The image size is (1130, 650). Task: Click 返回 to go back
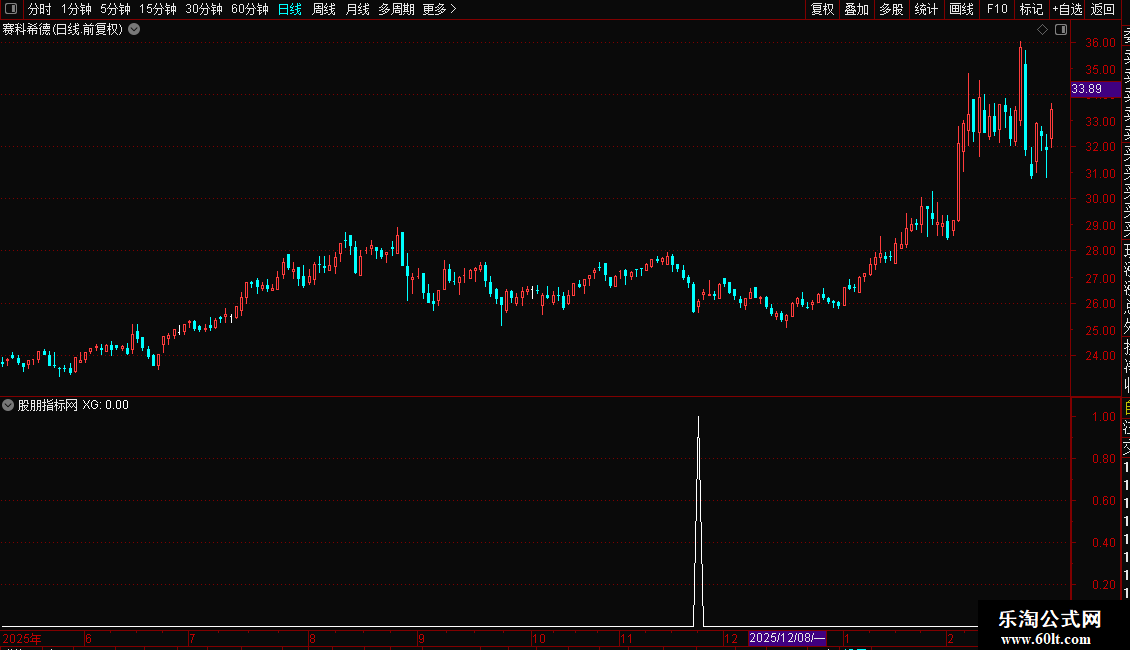click(x=1103, y=9)
